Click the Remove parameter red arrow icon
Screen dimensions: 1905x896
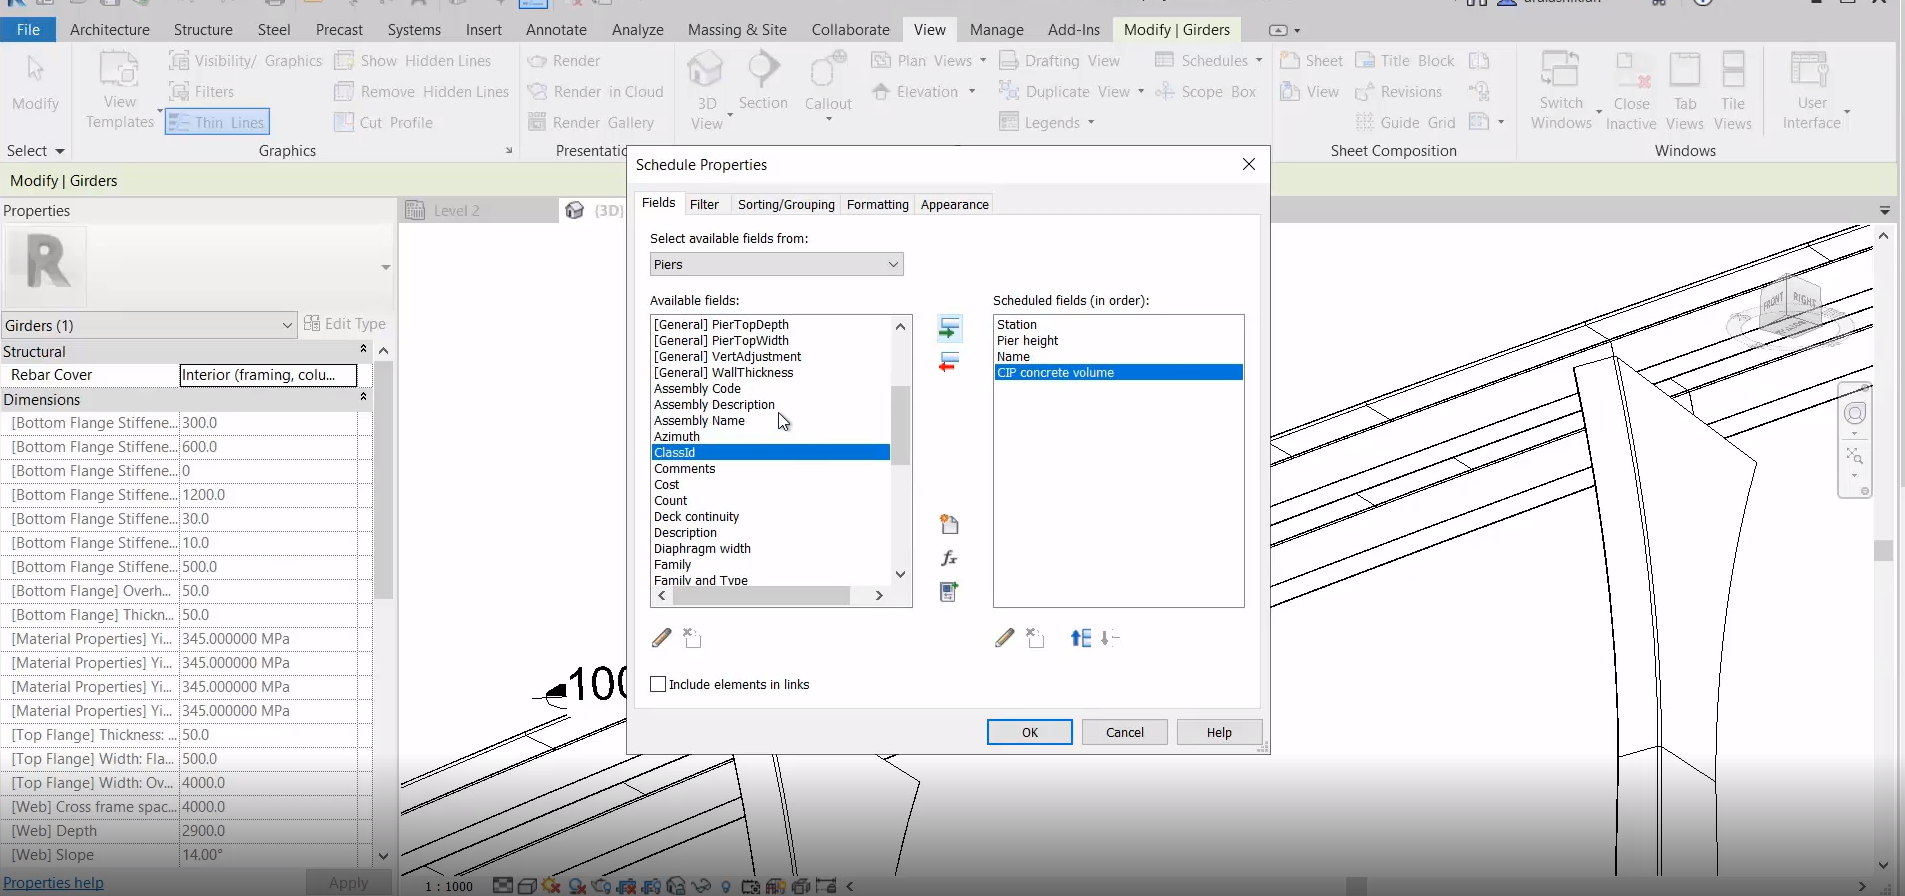click(x=949, y=362)
